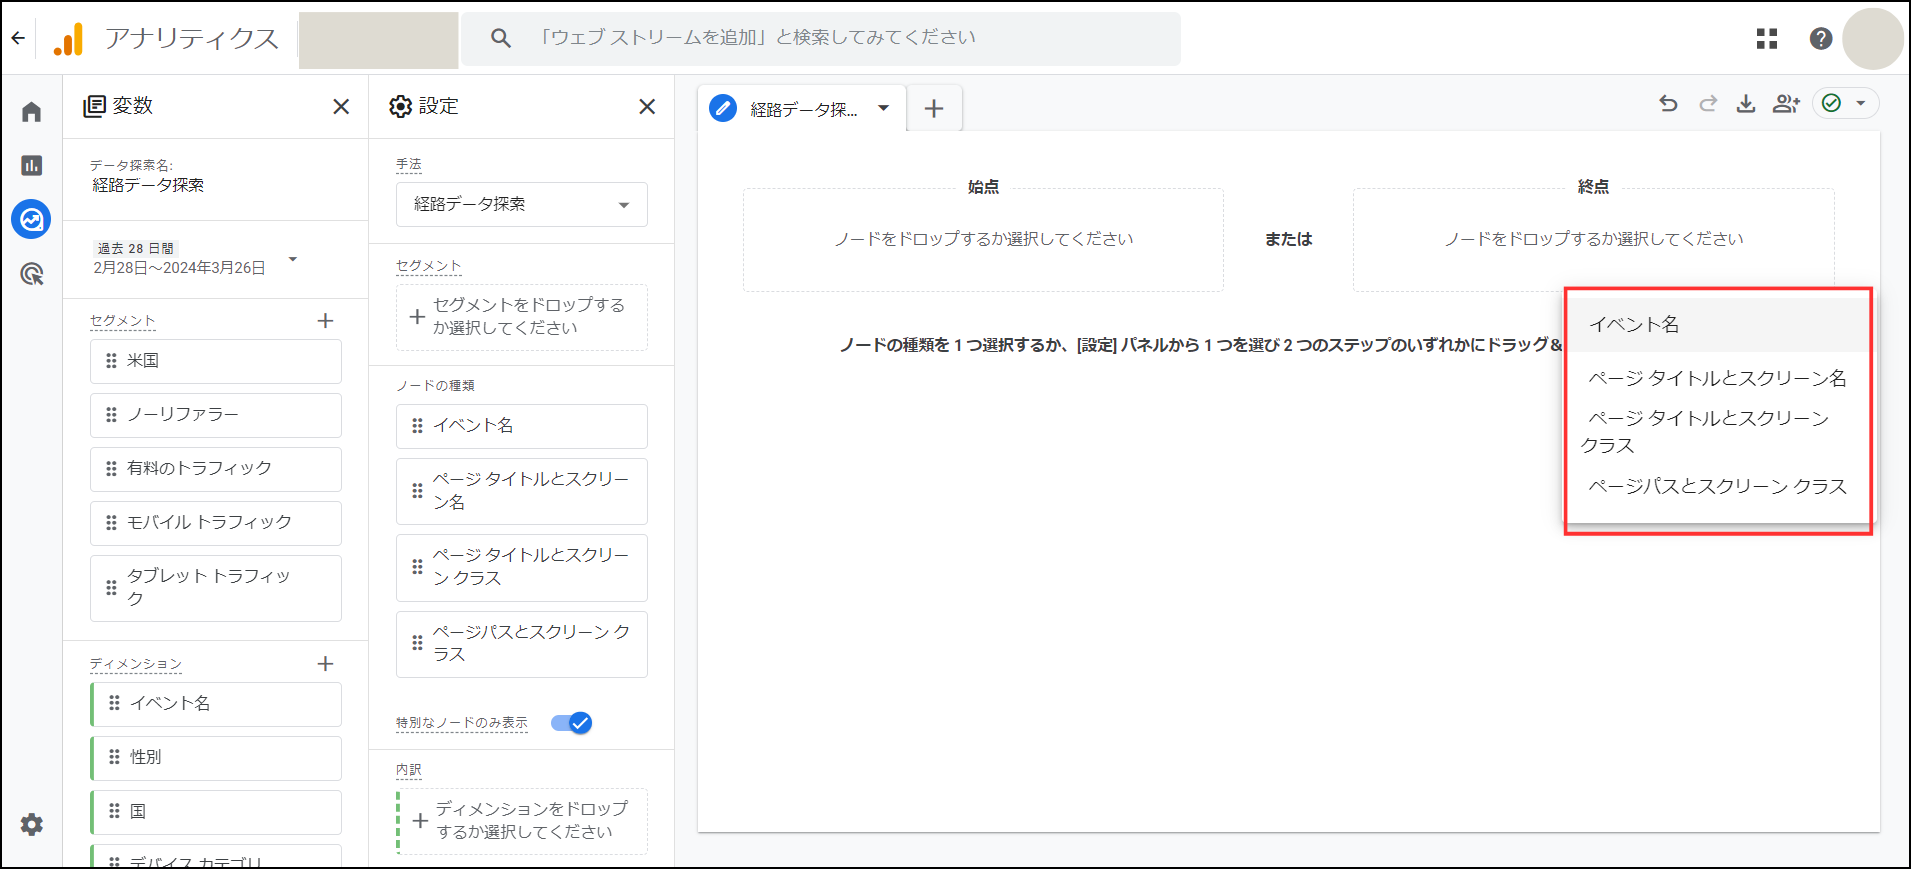Open the Help question mark icon

pyautogui.click(x=1821, y=39)
